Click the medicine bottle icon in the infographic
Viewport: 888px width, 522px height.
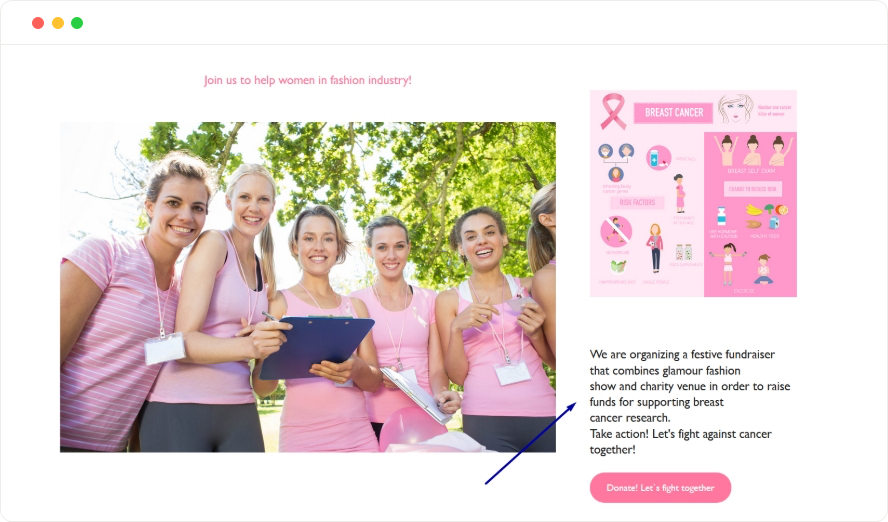pos(658,158)
